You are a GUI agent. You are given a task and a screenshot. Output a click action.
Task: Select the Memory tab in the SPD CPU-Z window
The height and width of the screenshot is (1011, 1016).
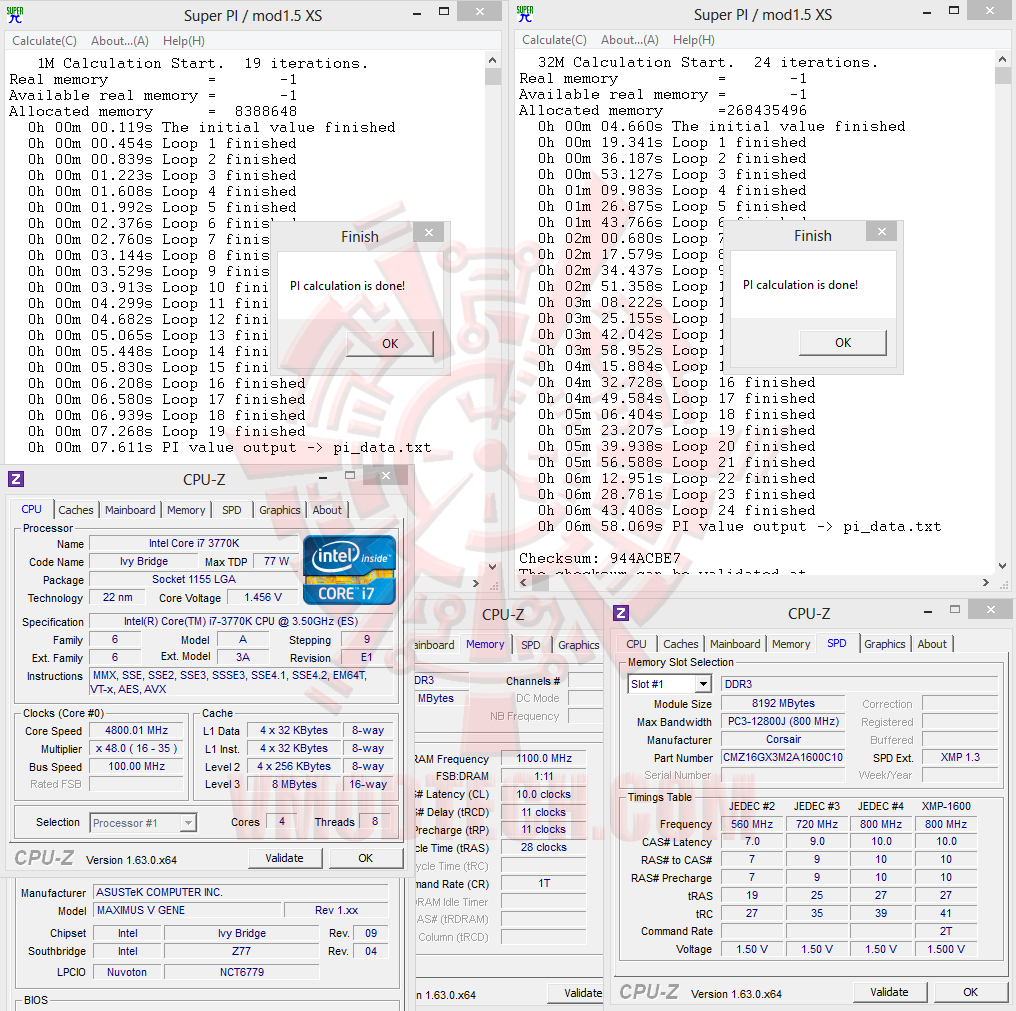point(791,644)
